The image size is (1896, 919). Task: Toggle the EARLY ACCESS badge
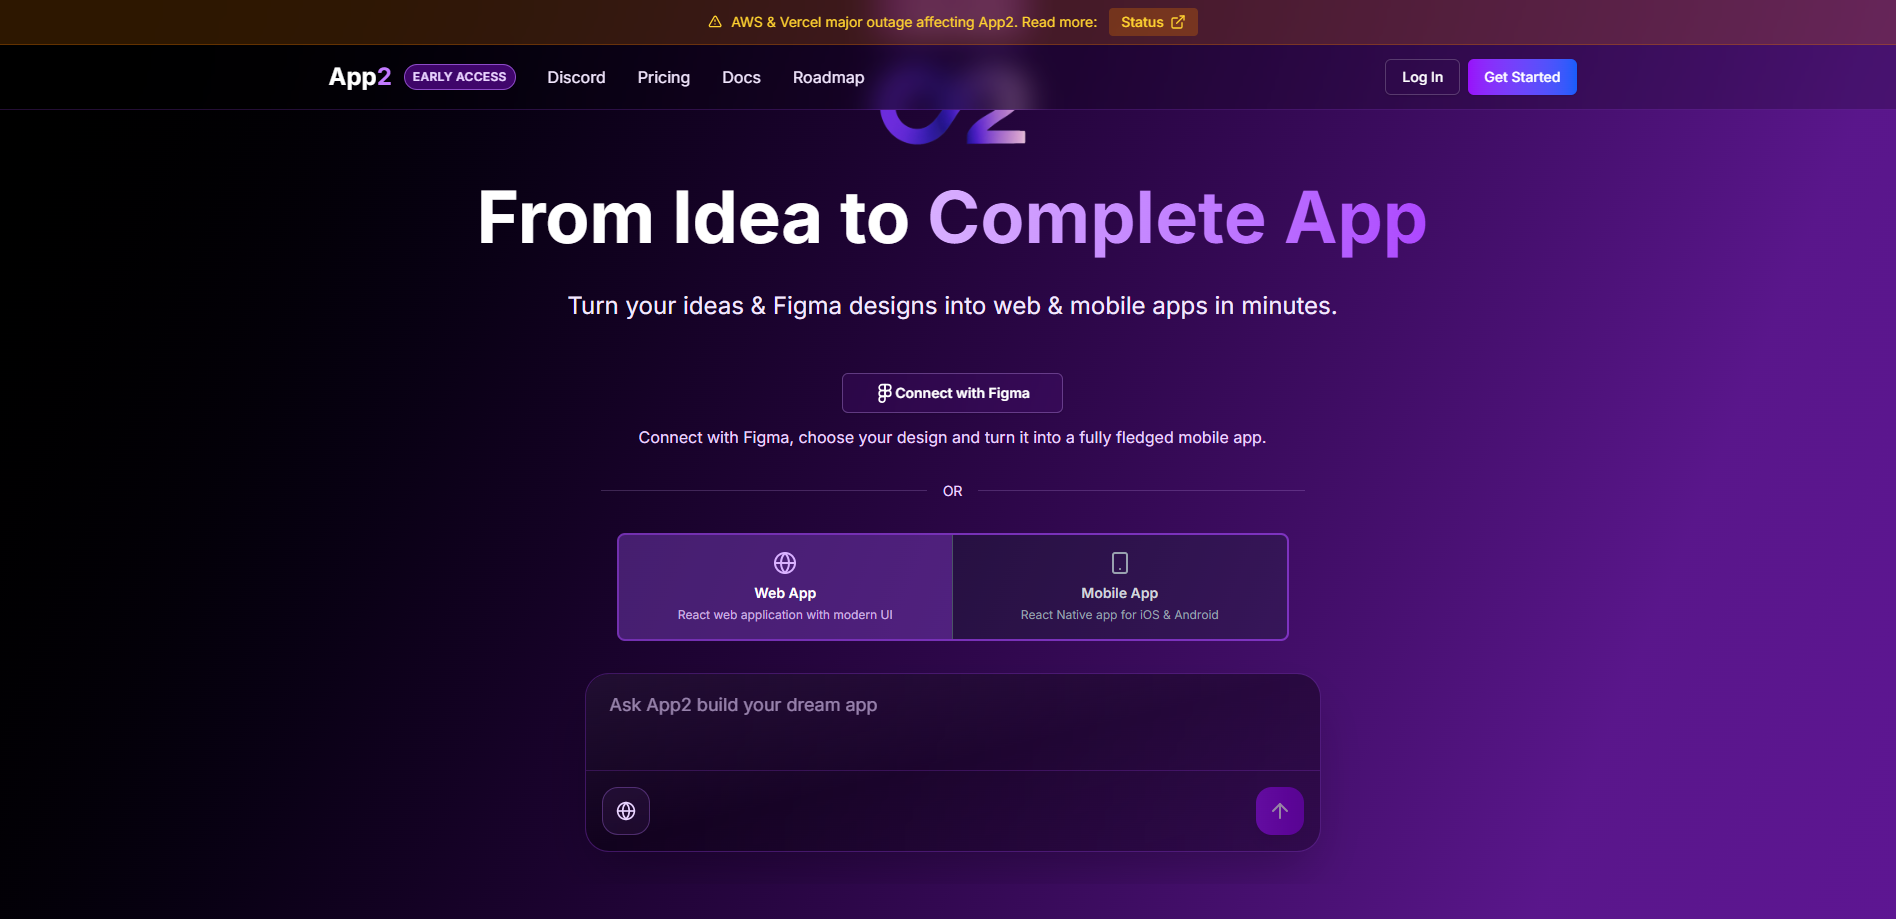click(459, 76)
